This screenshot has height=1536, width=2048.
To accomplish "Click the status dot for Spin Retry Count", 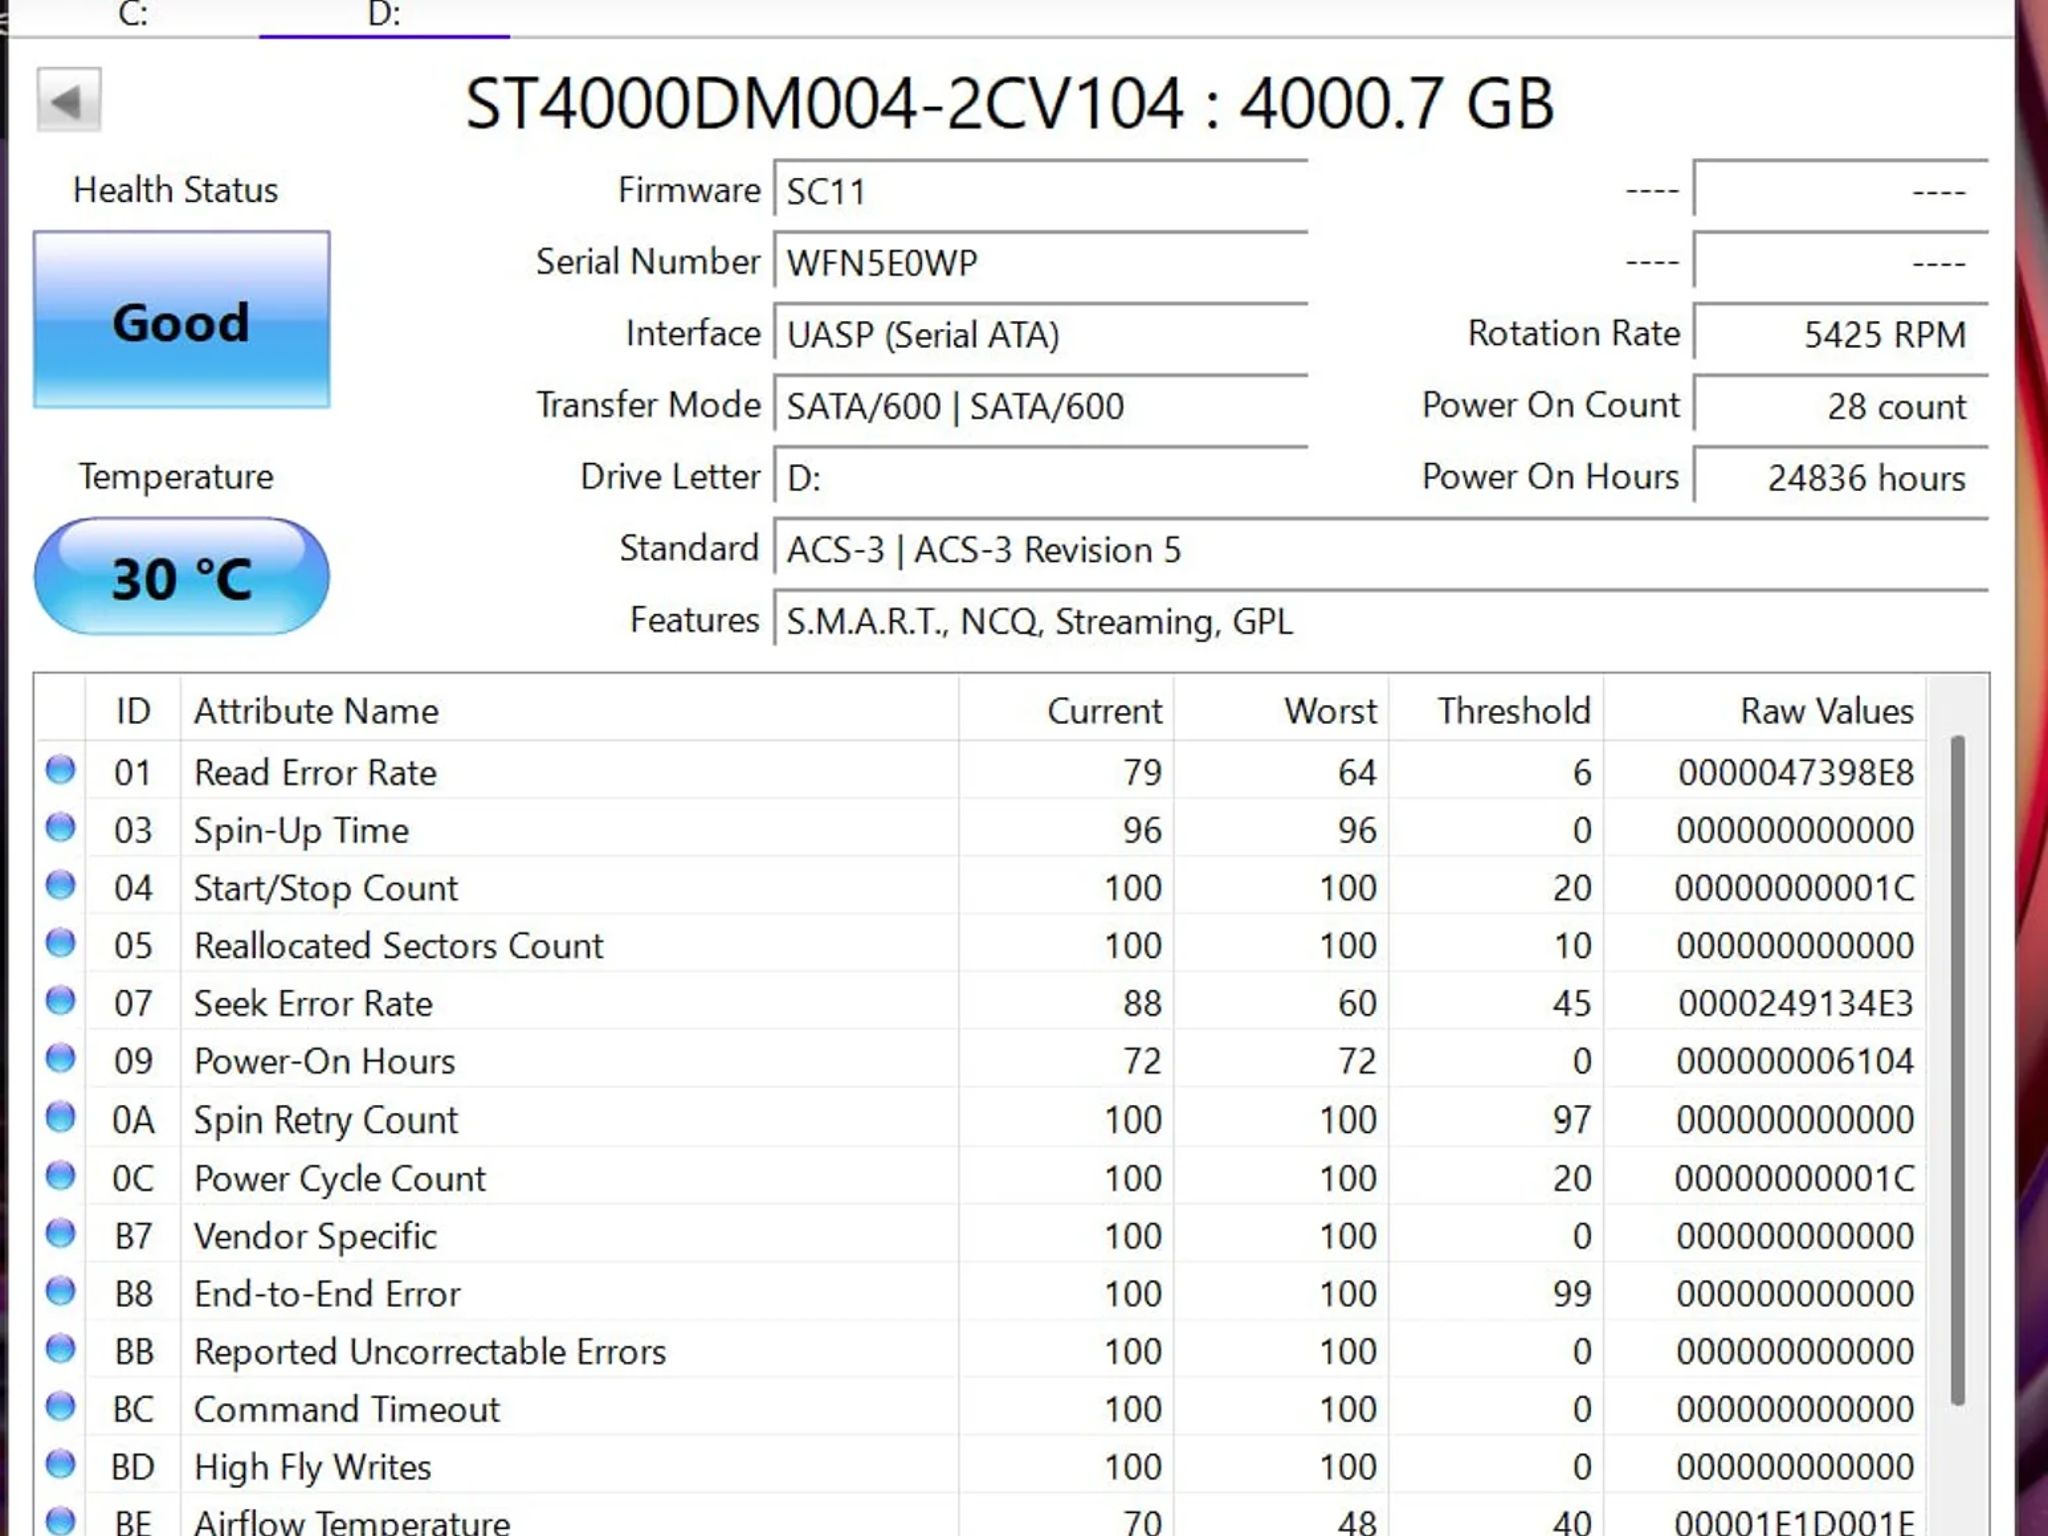I will point(61,1117).
